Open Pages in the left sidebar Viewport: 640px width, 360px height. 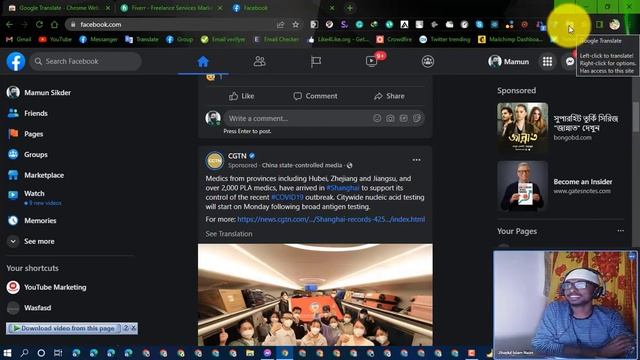pos(25,134)
